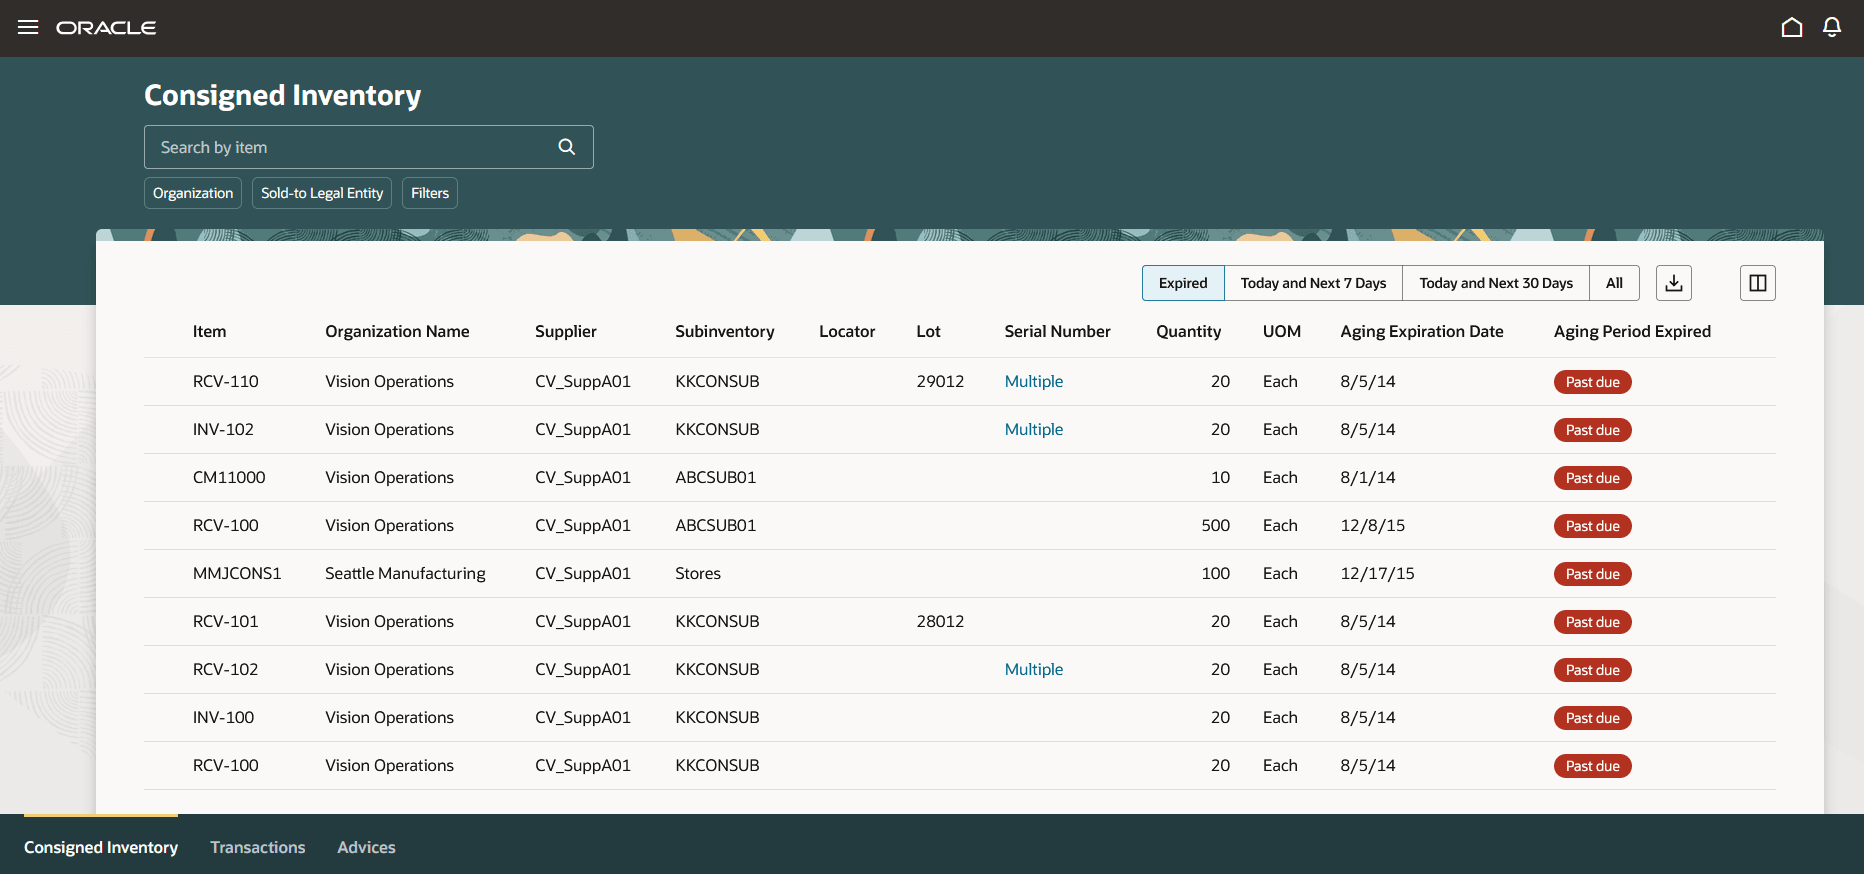The image size is (1864, 874).
Task: Select Today and Next 7 Days filter
Action: (1312, 283)
